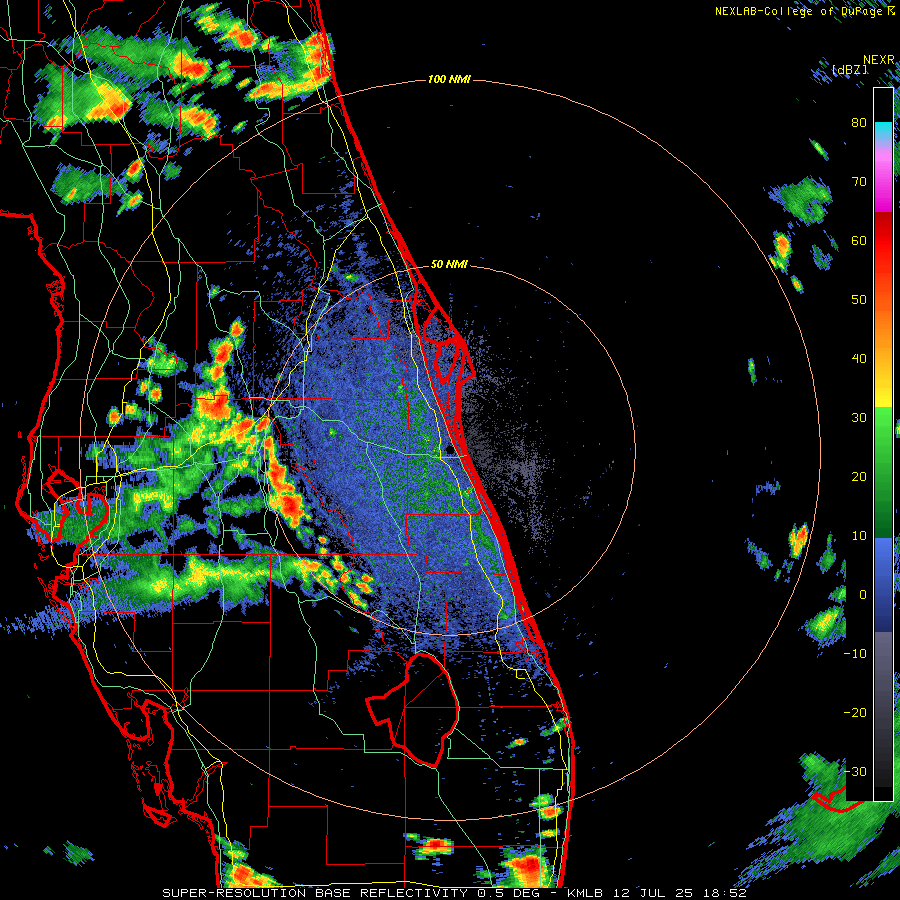Viewport: 900px width, 900px height.
Task: Click the 50 value on the dBZ scale
Action: [x=859, y=300]
